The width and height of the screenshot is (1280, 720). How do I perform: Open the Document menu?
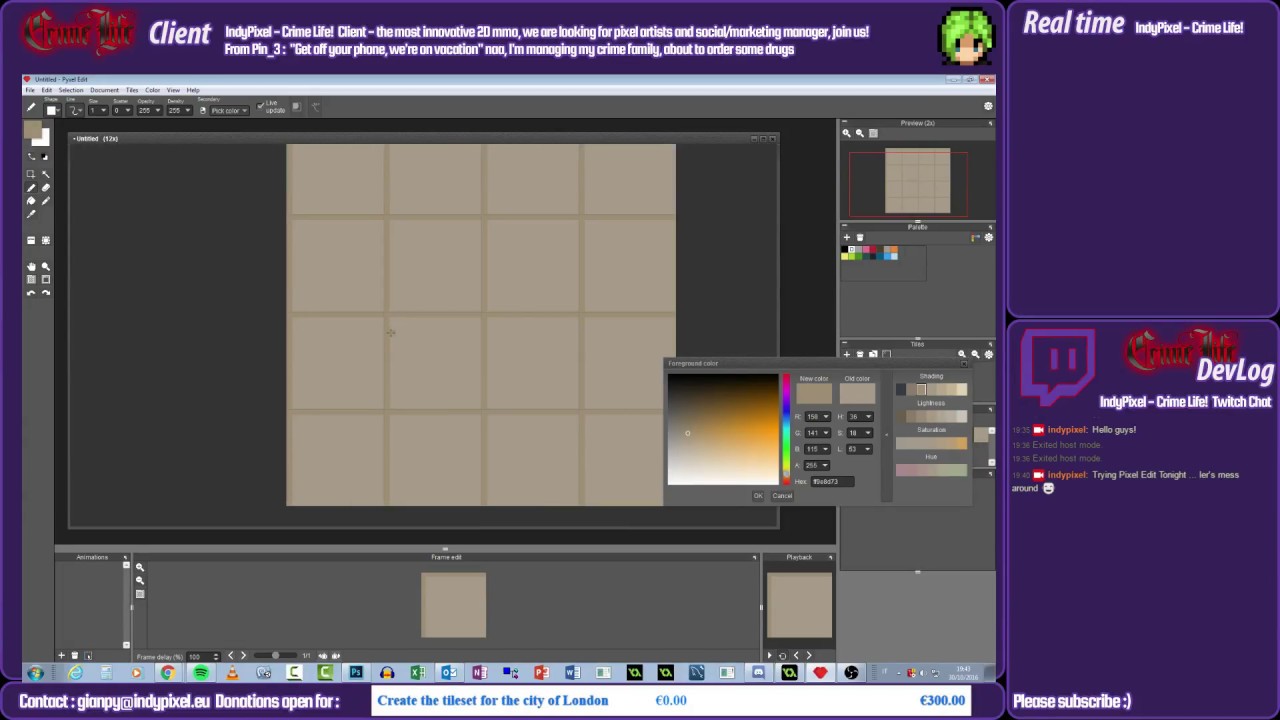pyautogui.click(x=104, y=90)
